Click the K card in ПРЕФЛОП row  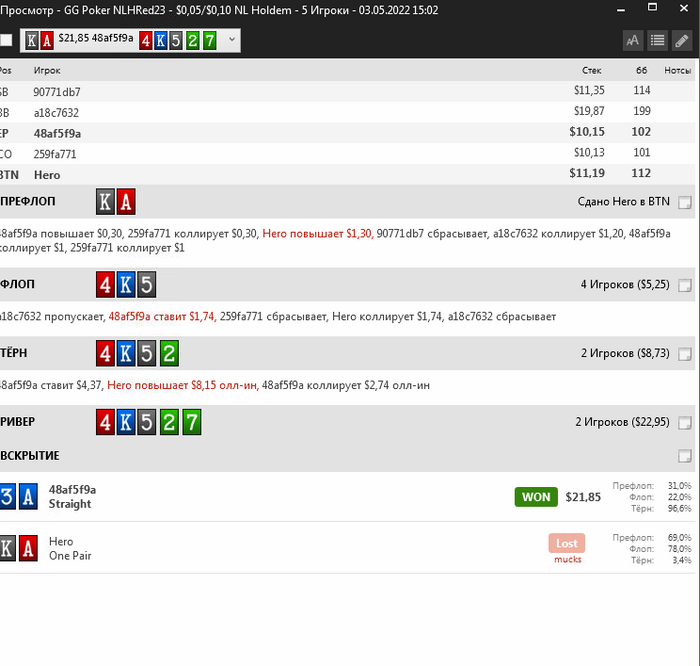(105, 202)
